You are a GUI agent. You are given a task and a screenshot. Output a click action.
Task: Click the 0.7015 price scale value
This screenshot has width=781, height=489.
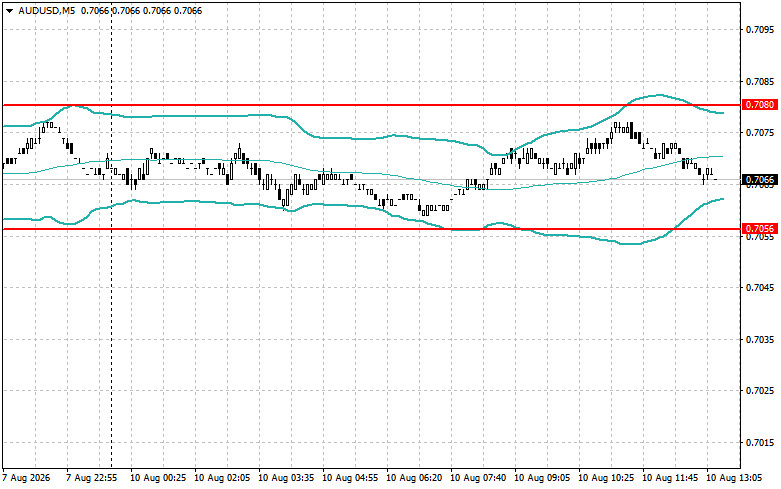760,442
